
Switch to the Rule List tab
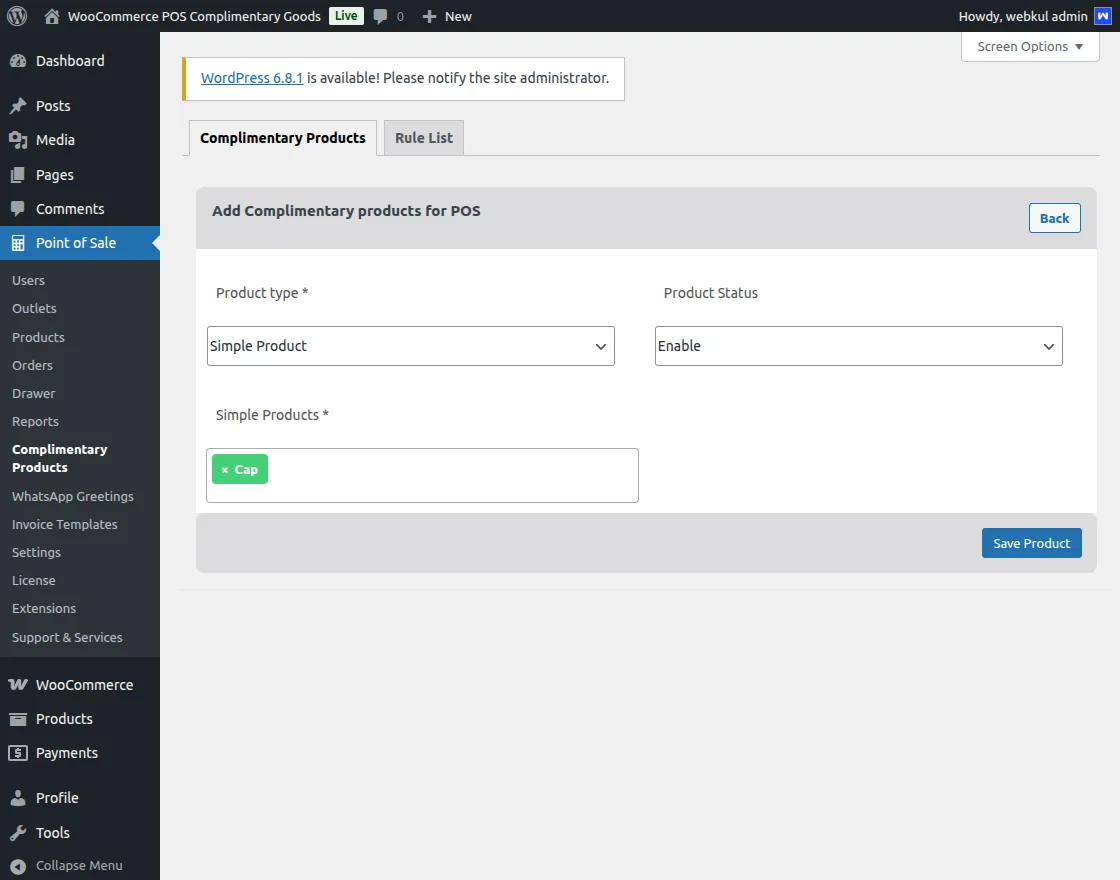coord(424,138)
